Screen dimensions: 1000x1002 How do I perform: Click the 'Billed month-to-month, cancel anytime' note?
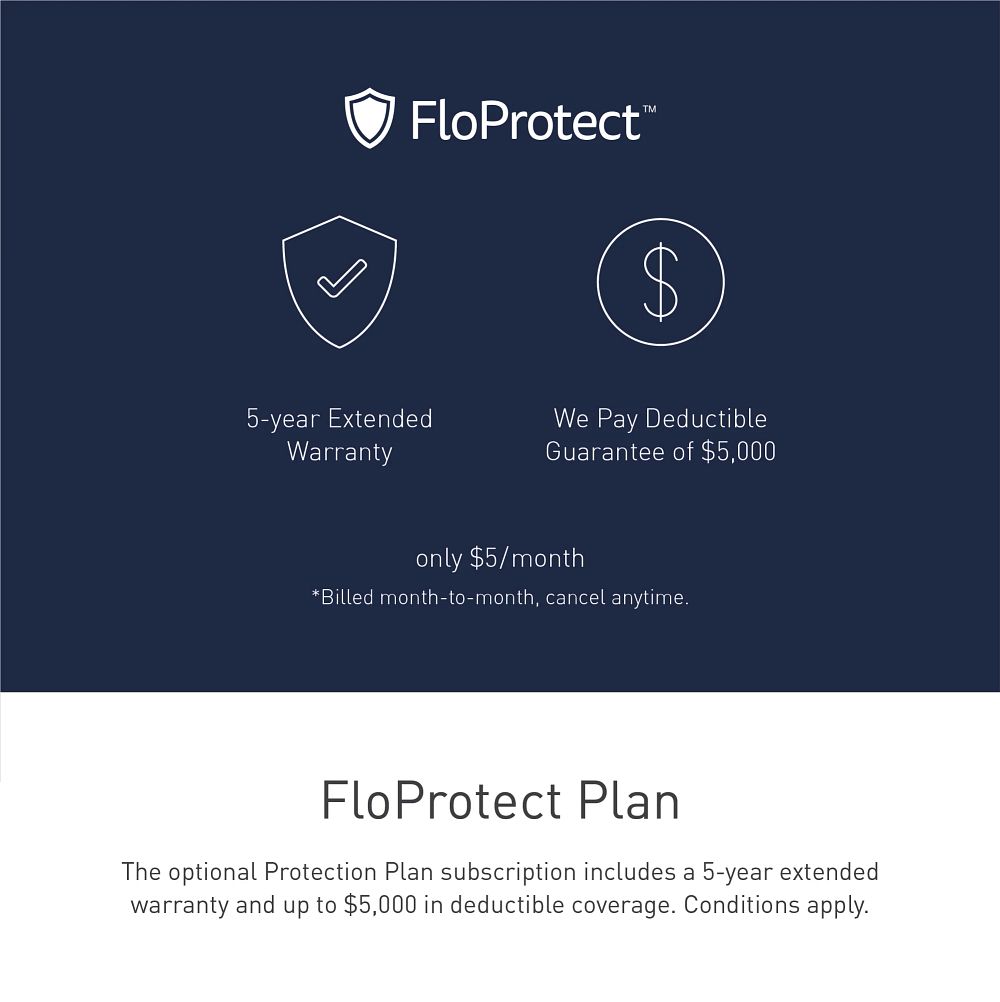(500, 598)
